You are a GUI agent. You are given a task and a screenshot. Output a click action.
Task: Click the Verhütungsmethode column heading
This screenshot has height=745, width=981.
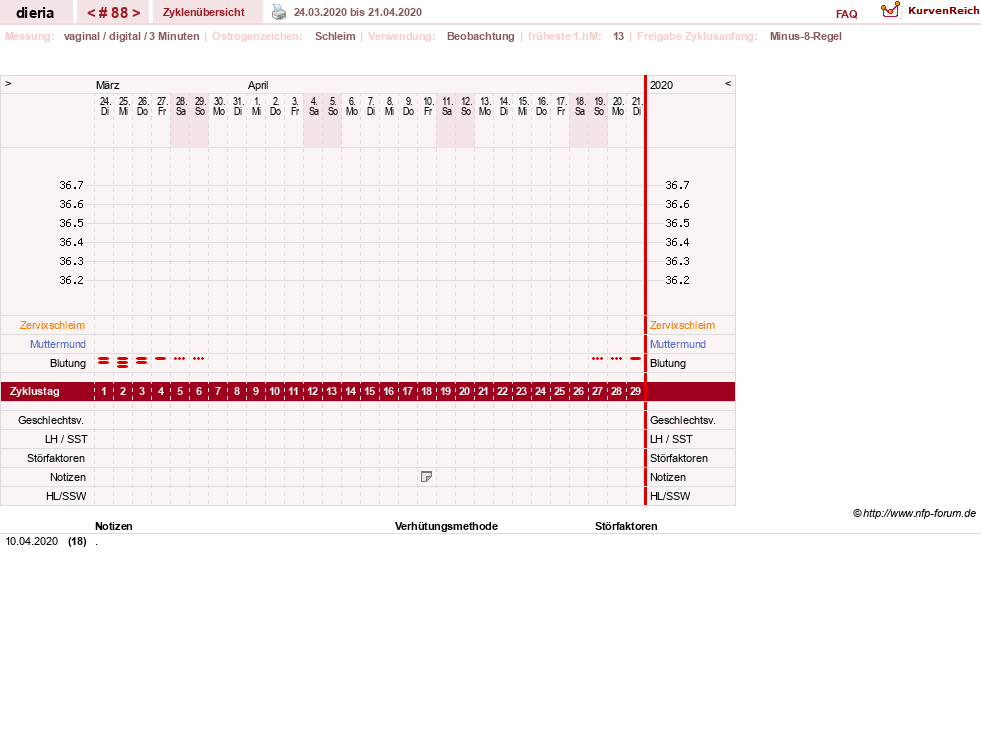point(446,526)
